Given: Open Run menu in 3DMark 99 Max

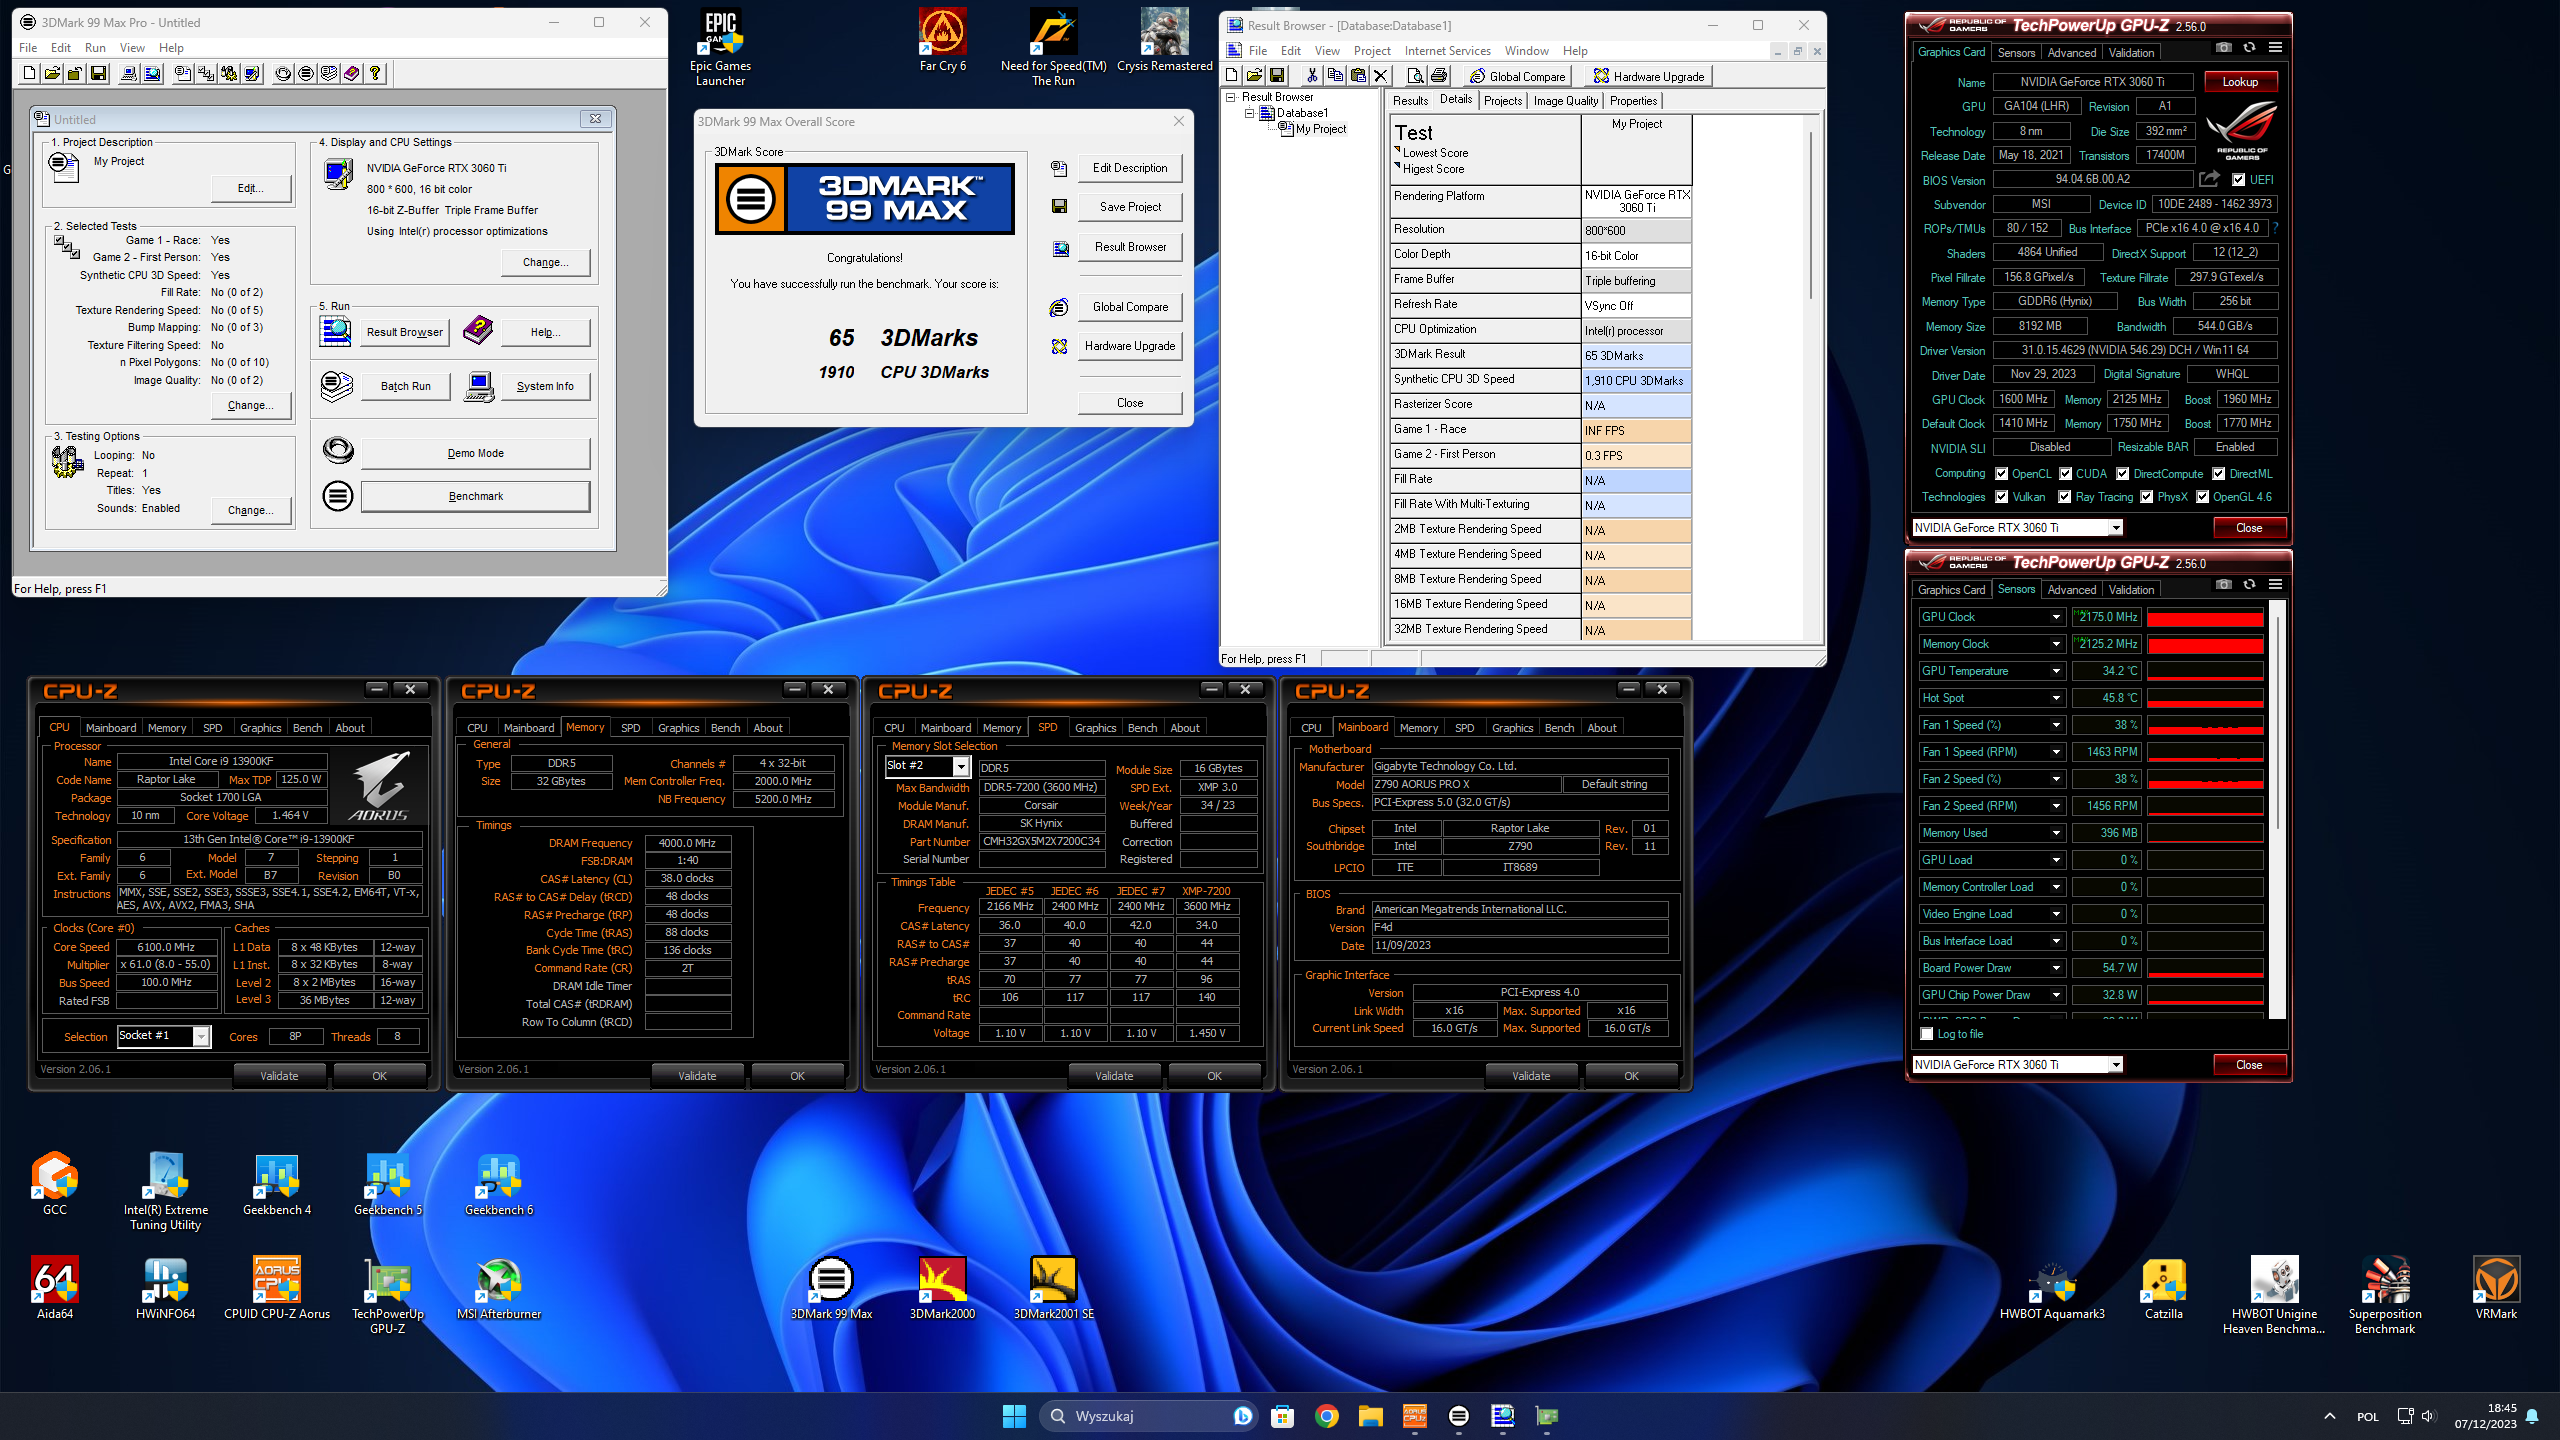Looking at the screenshot, I should [95, 47].
